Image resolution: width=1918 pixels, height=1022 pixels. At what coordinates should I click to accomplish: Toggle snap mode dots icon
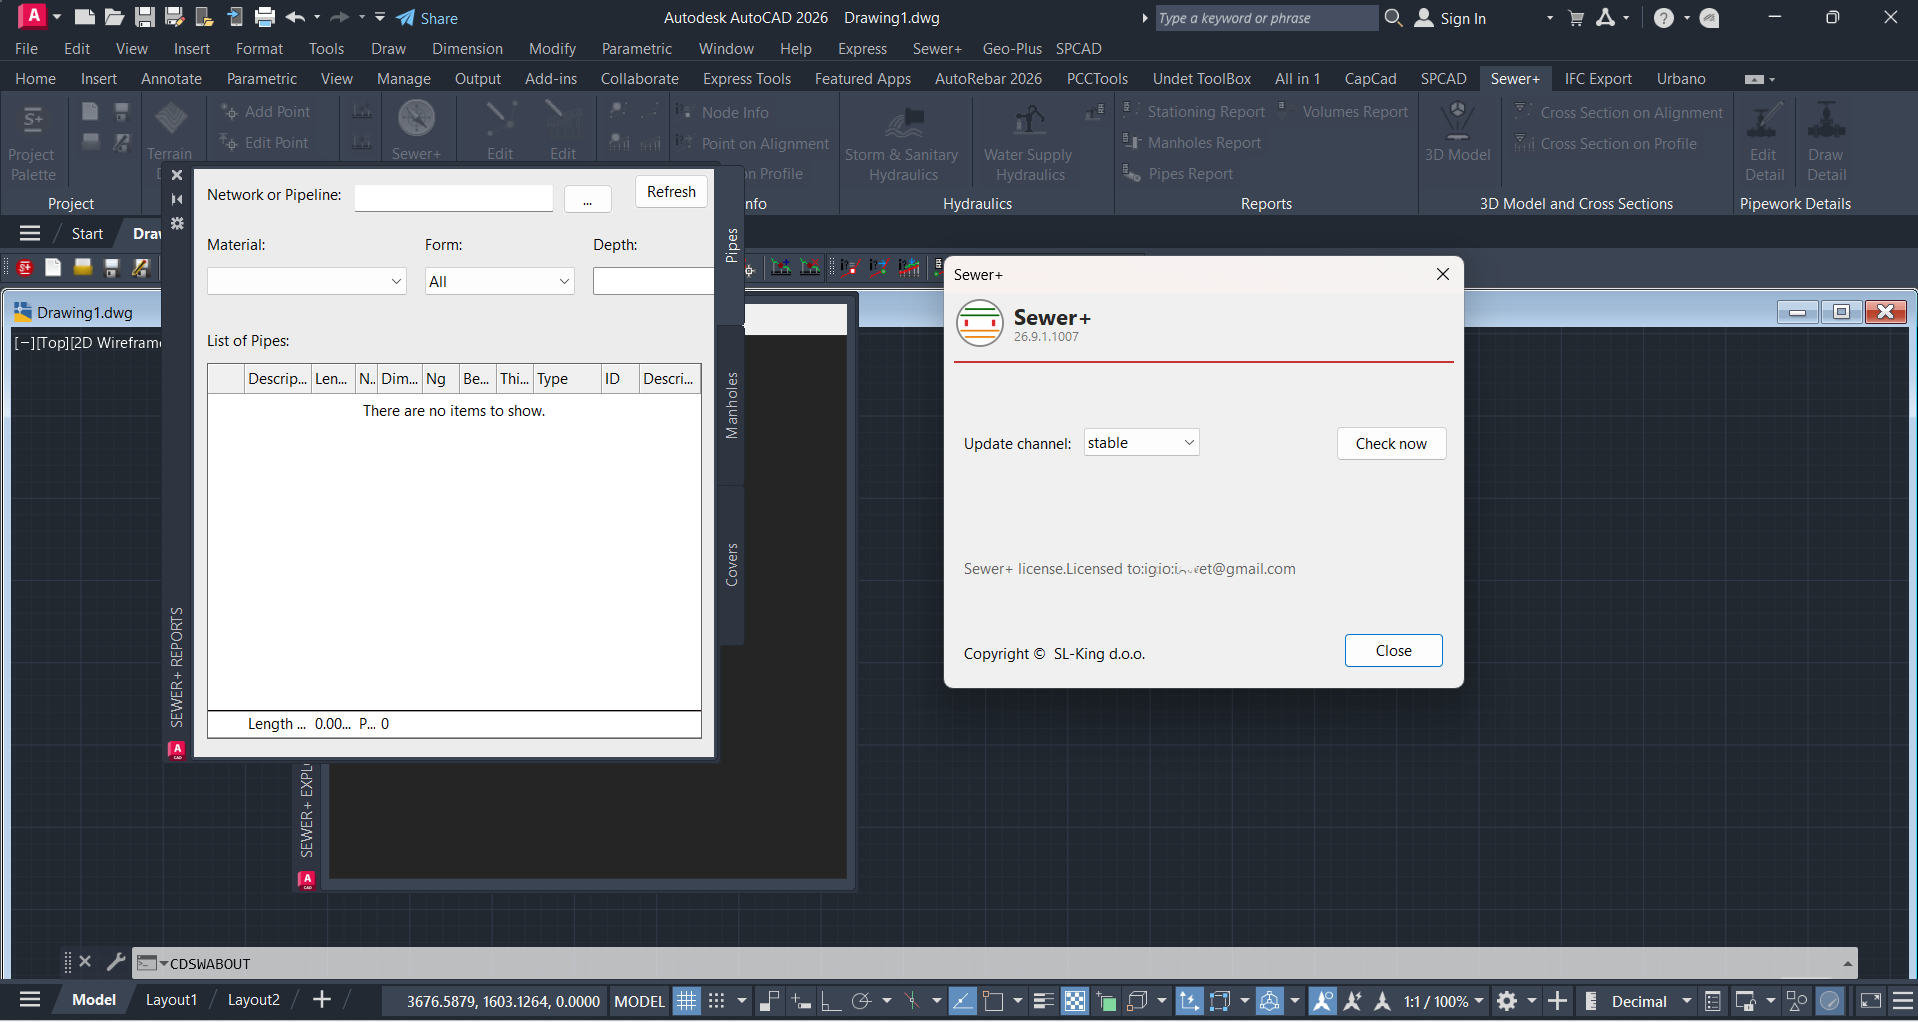[717, 1001]
